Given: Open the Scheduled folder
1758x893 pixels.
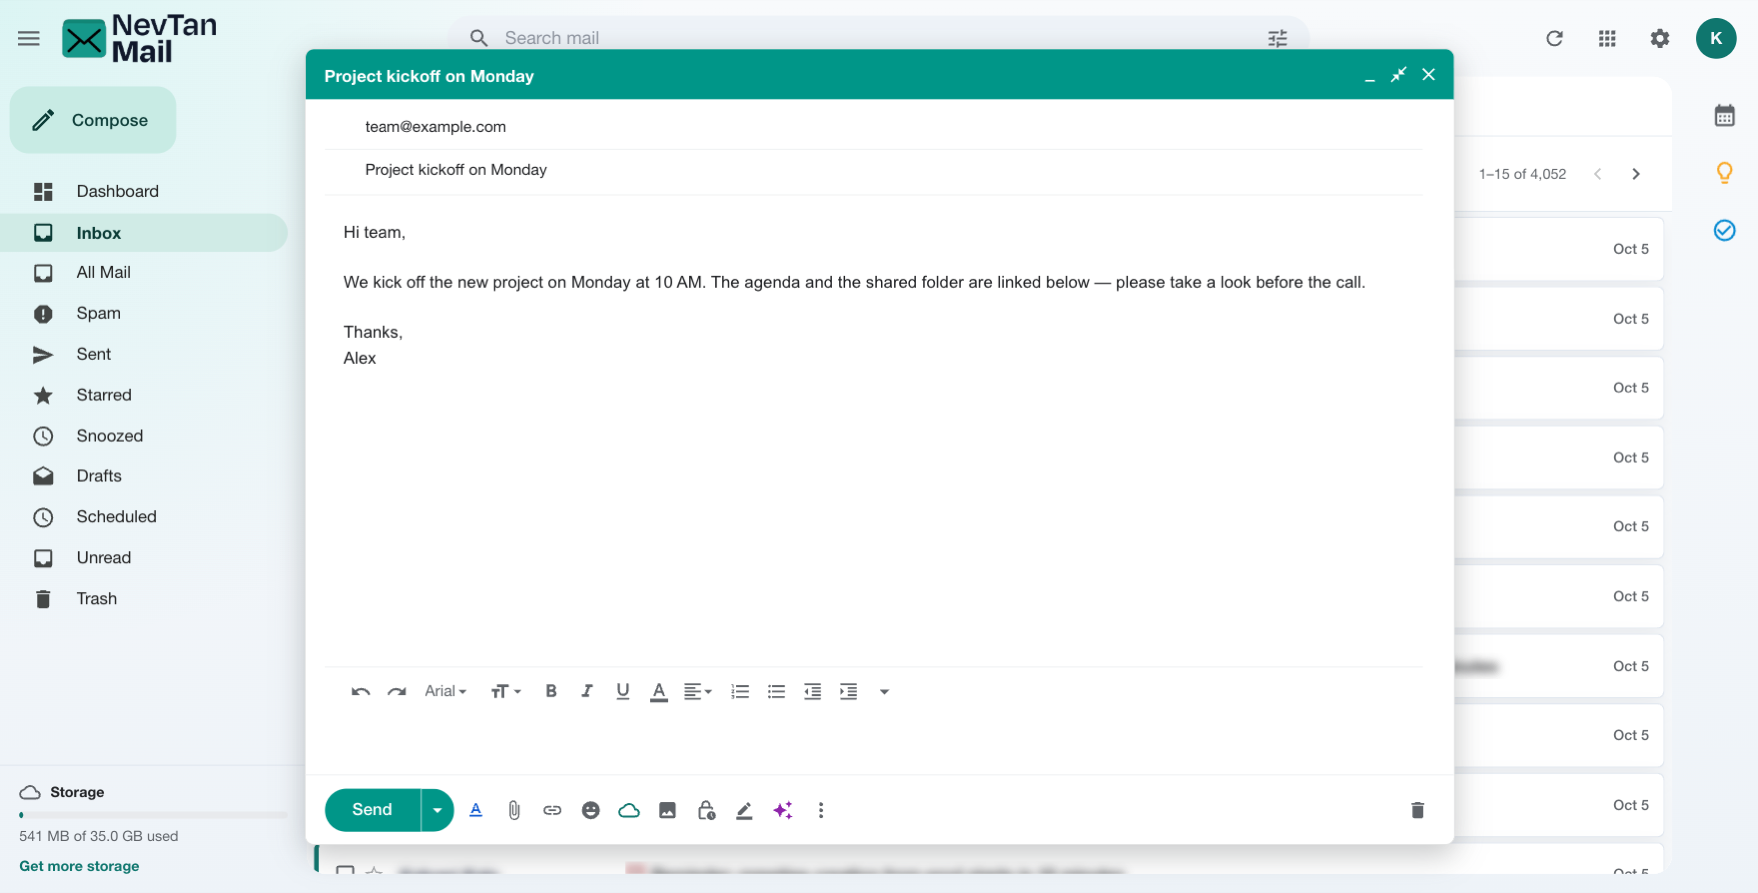Looking at the screenshot, I should click(144, 517).
